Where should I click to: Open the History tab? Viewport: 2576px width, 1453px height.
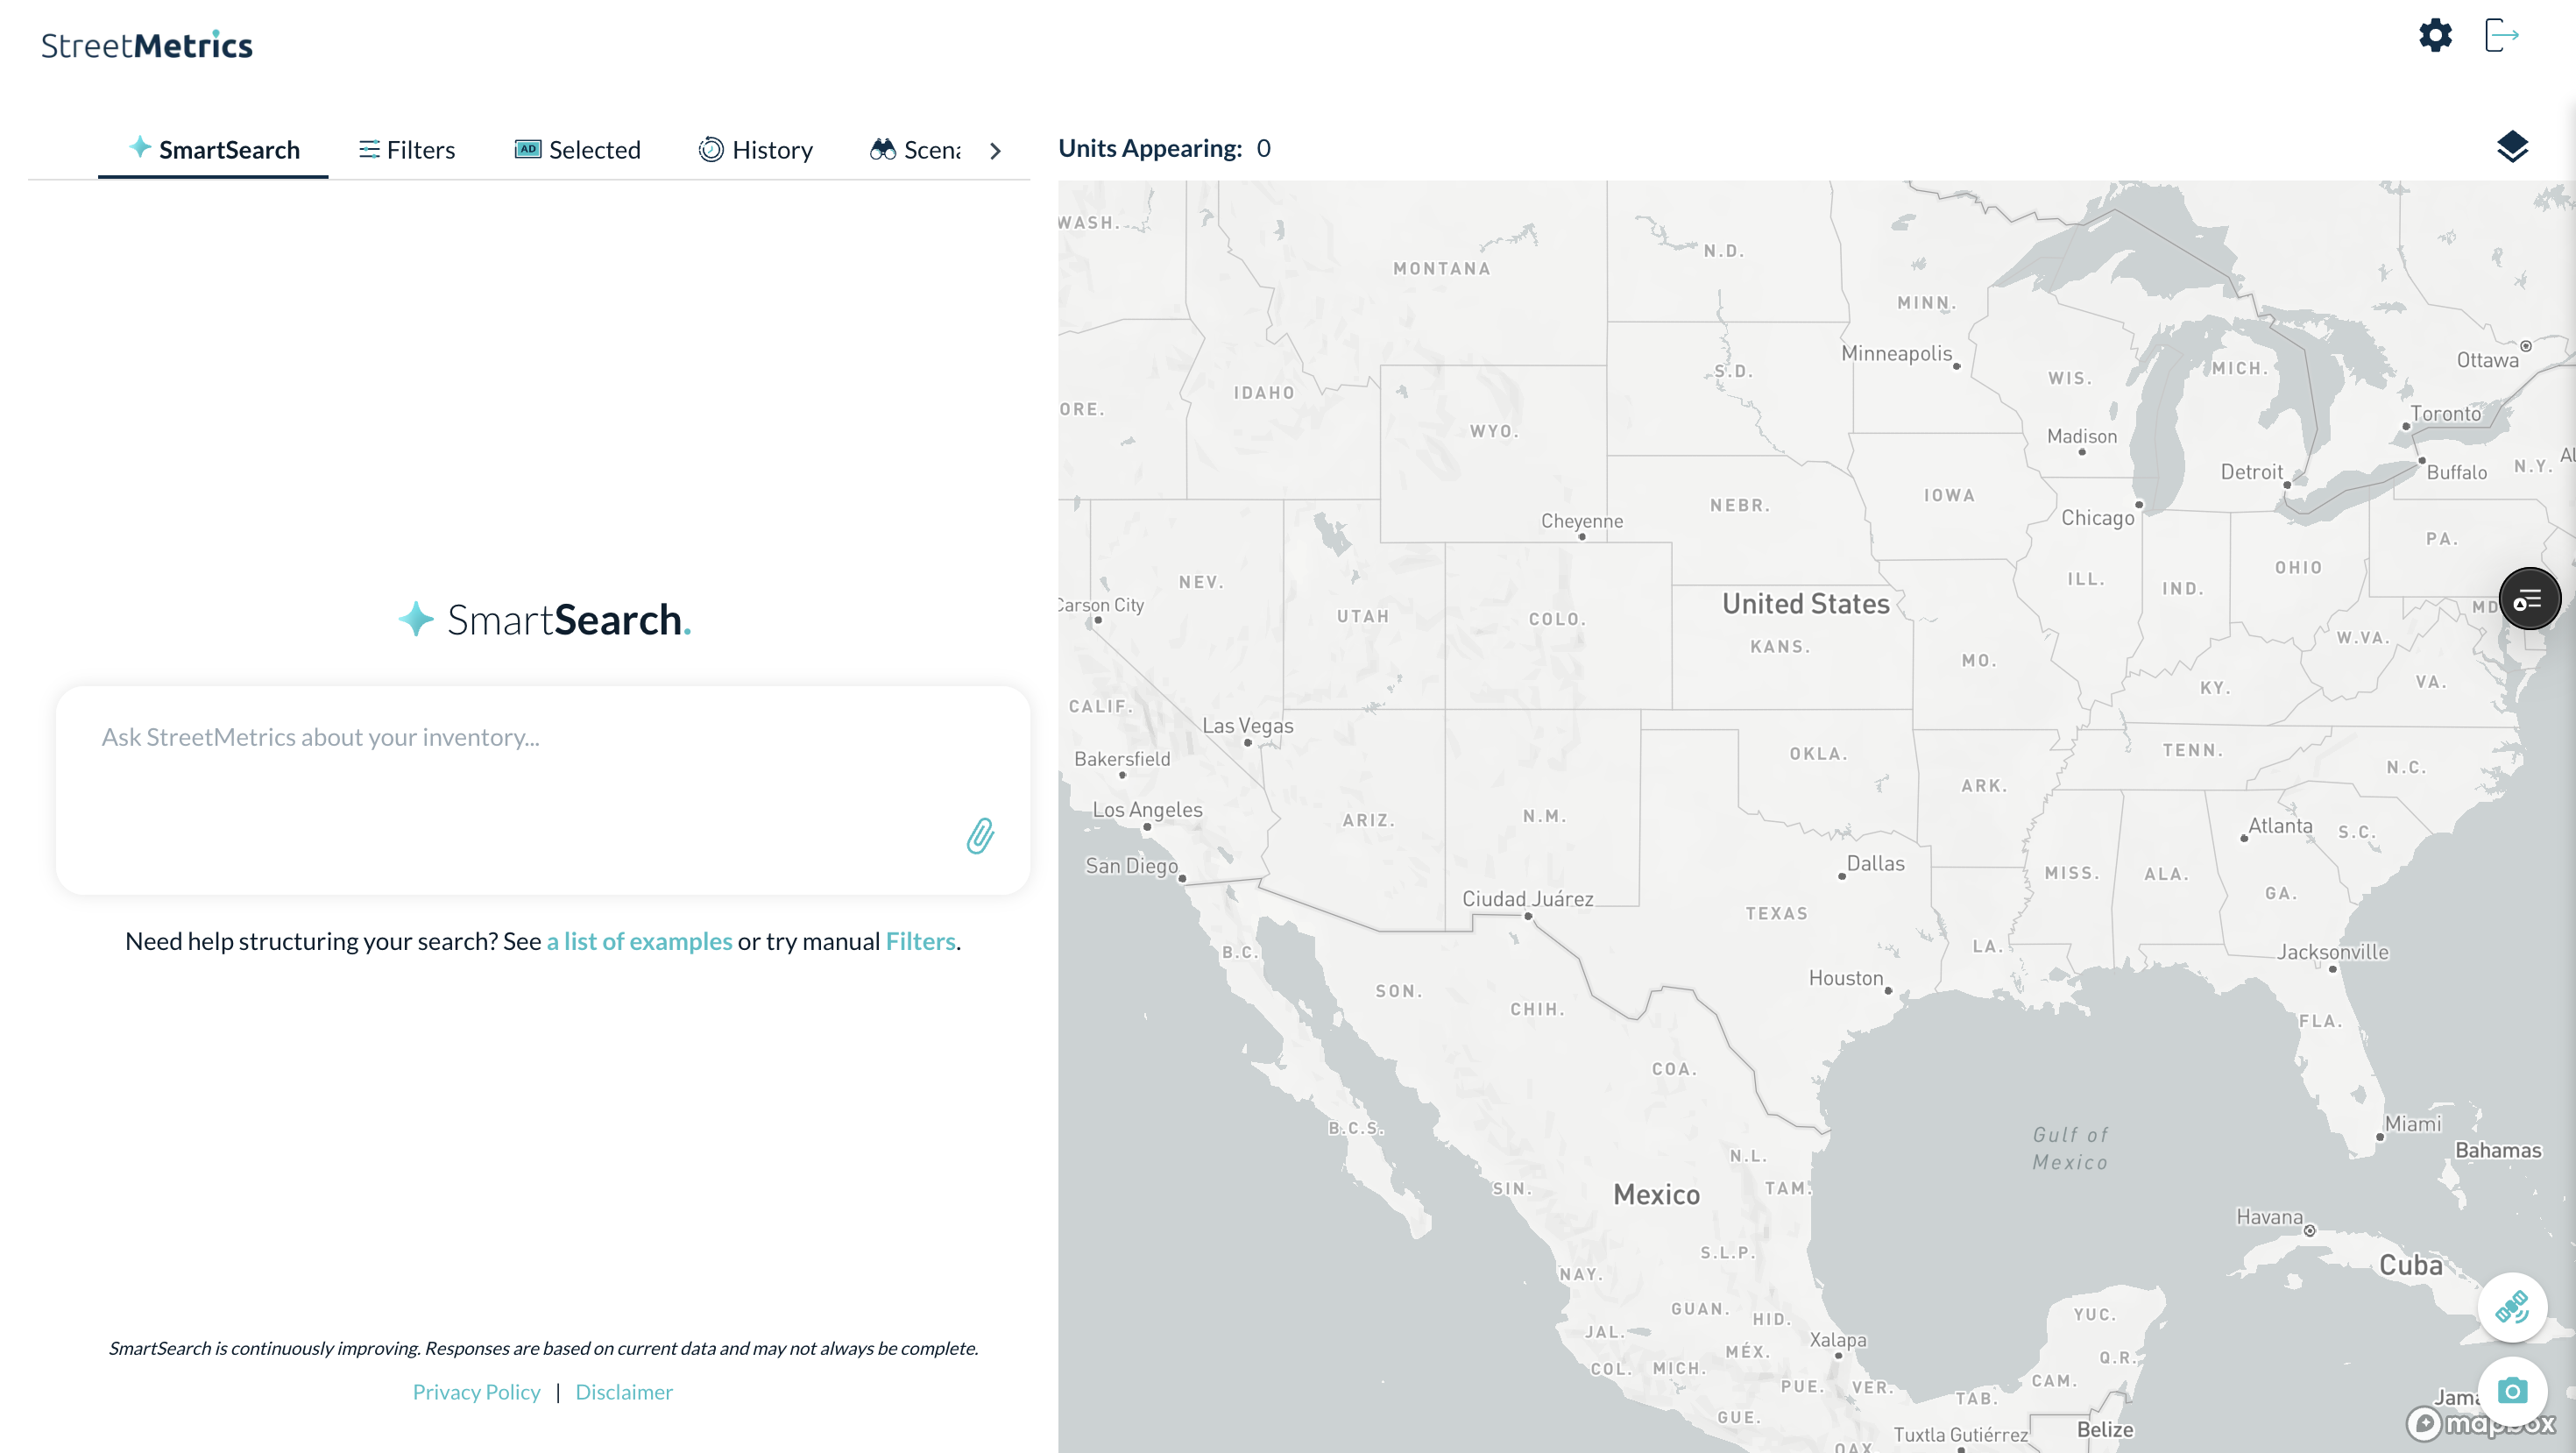(755, 150)
